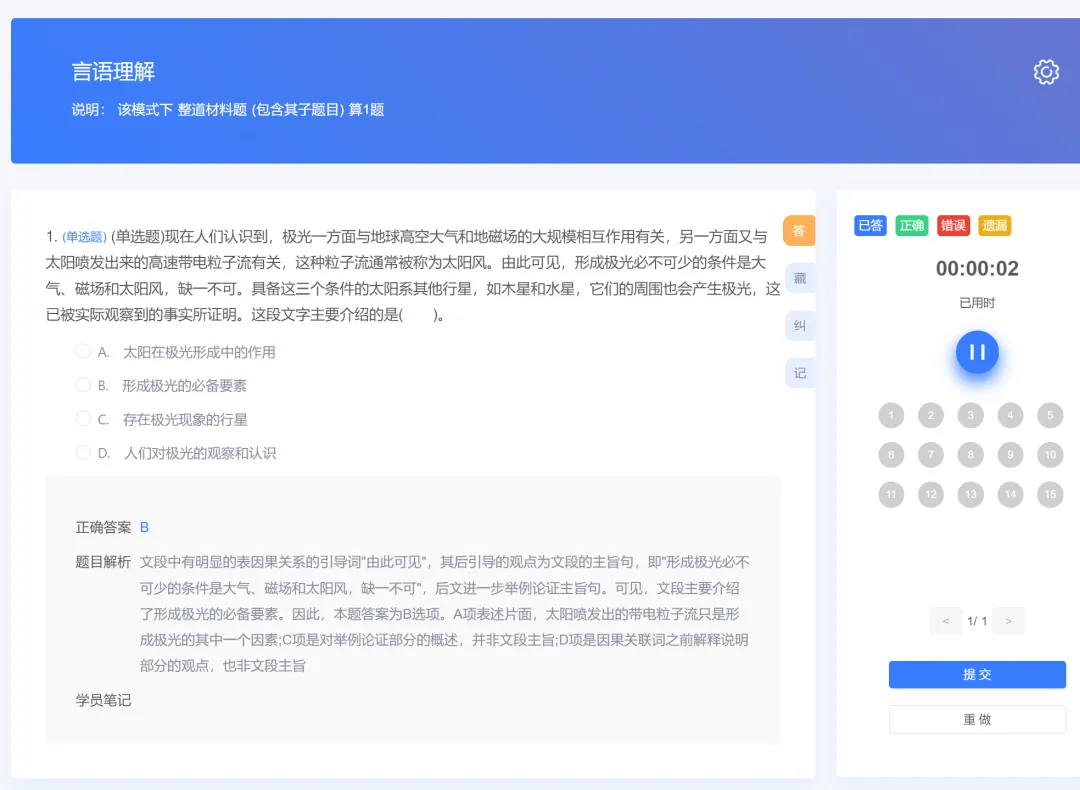1080x790 pixels.
Task: Jump to question number 2
Action: coord(931,415)
